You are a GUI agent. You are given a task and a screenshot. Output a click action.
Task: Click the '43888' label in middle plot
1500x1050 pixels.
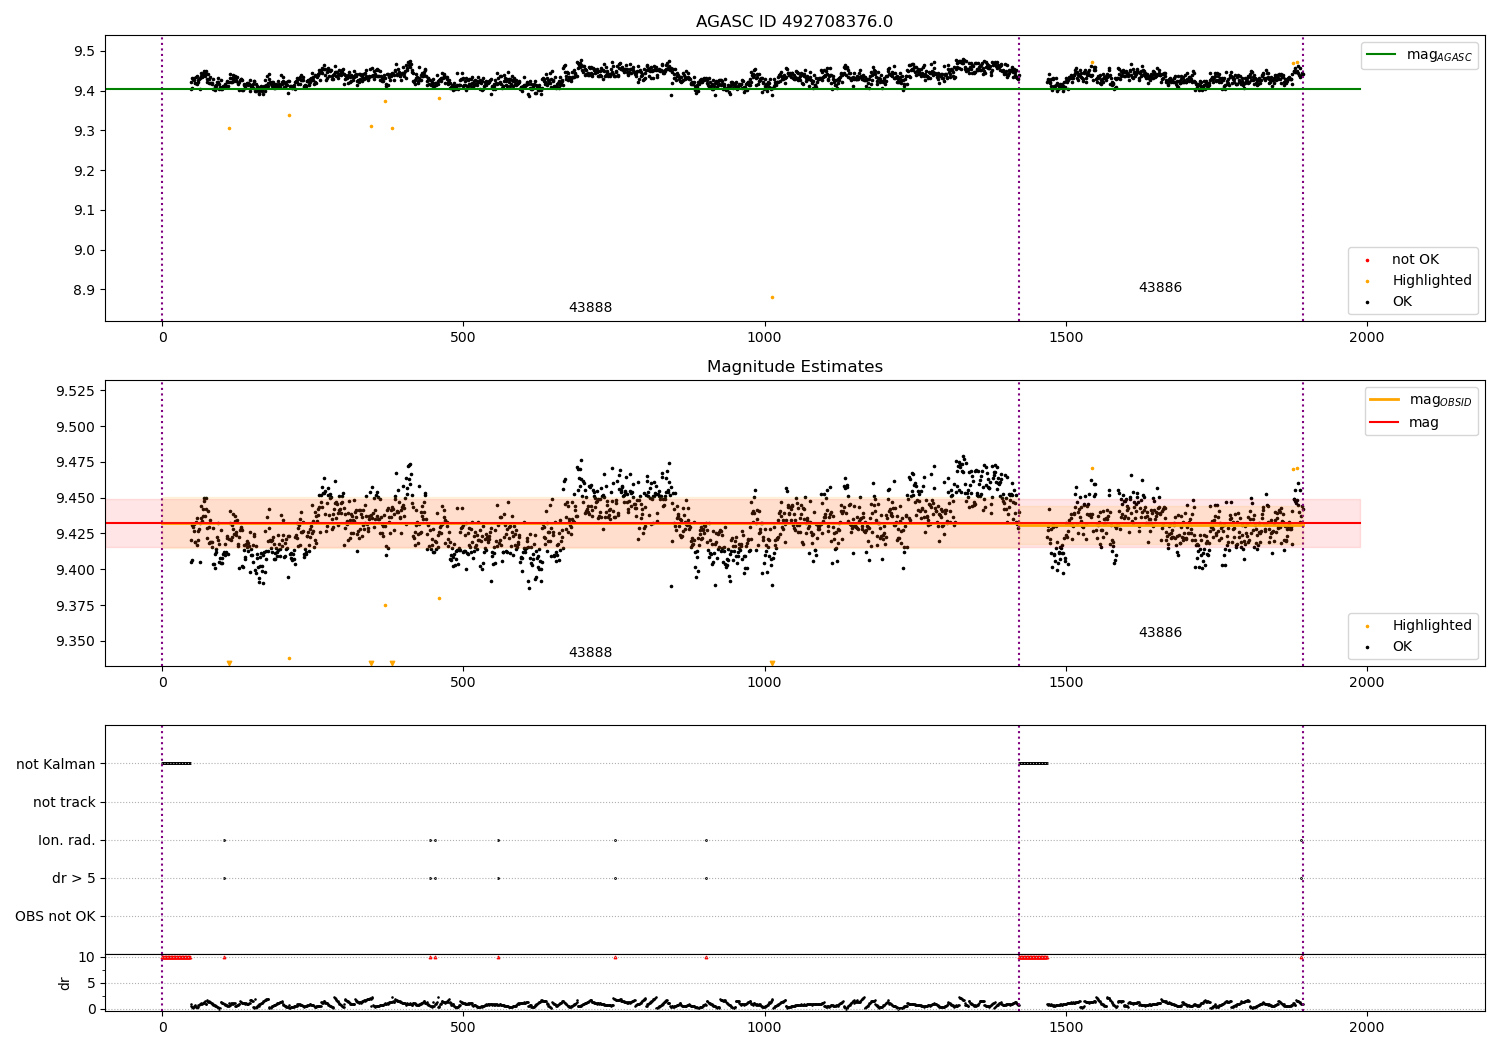[590, 653]
